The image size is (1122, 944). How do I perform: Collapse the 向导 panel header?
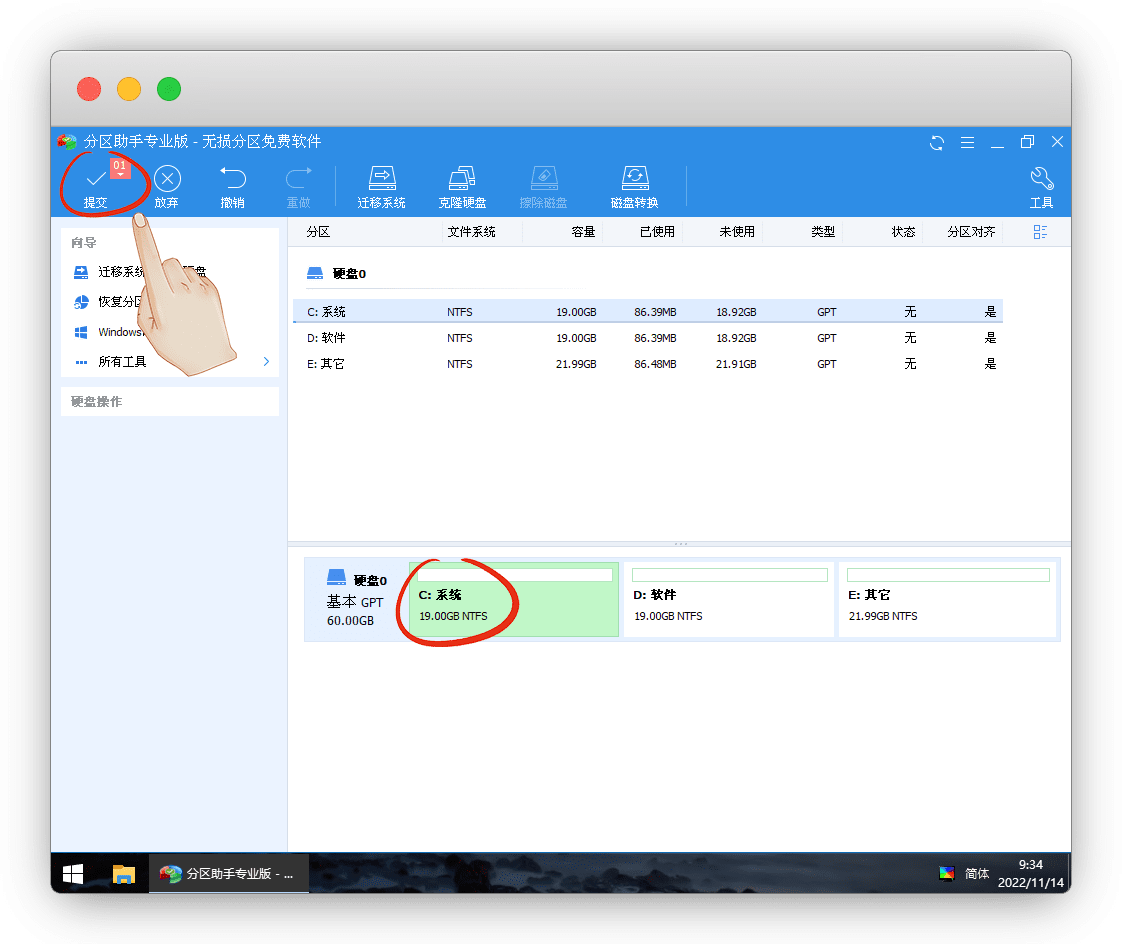click(x=169, y=242)
